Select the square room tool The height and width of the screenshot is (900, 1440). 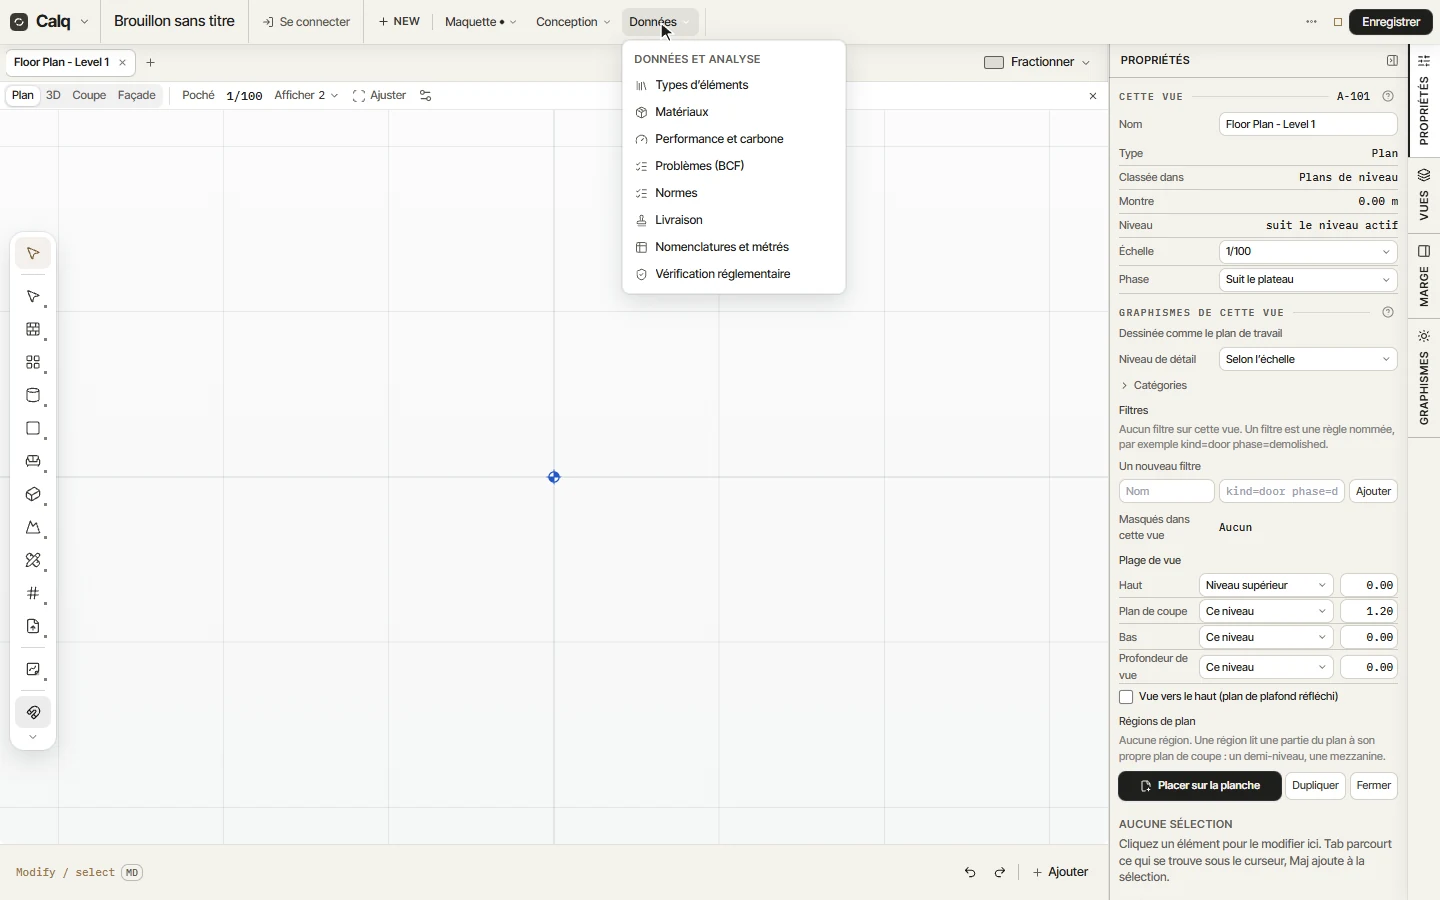coord(33,429)
